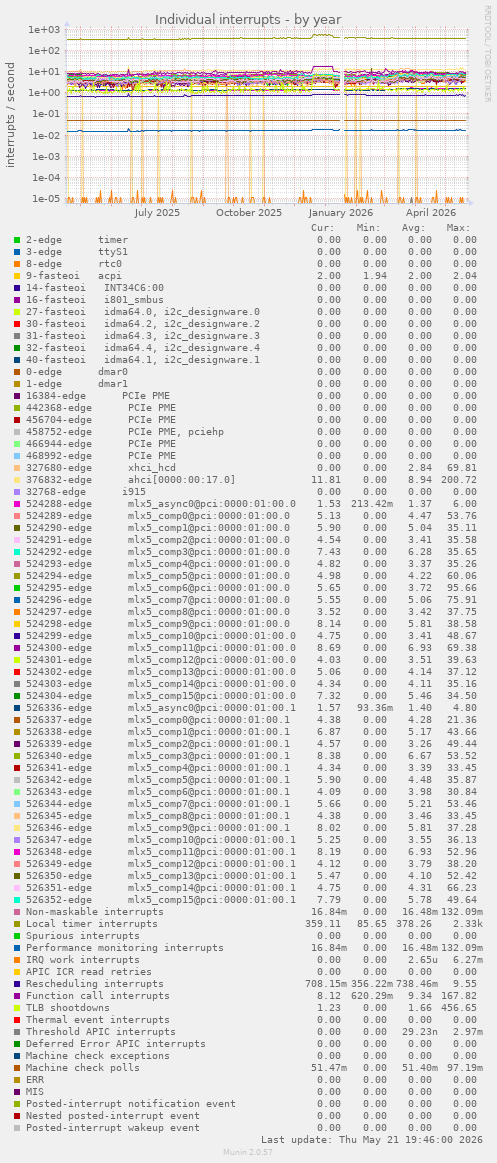Click the April 2026 axis label
The image size is (497, 1163).
(431, 212)
